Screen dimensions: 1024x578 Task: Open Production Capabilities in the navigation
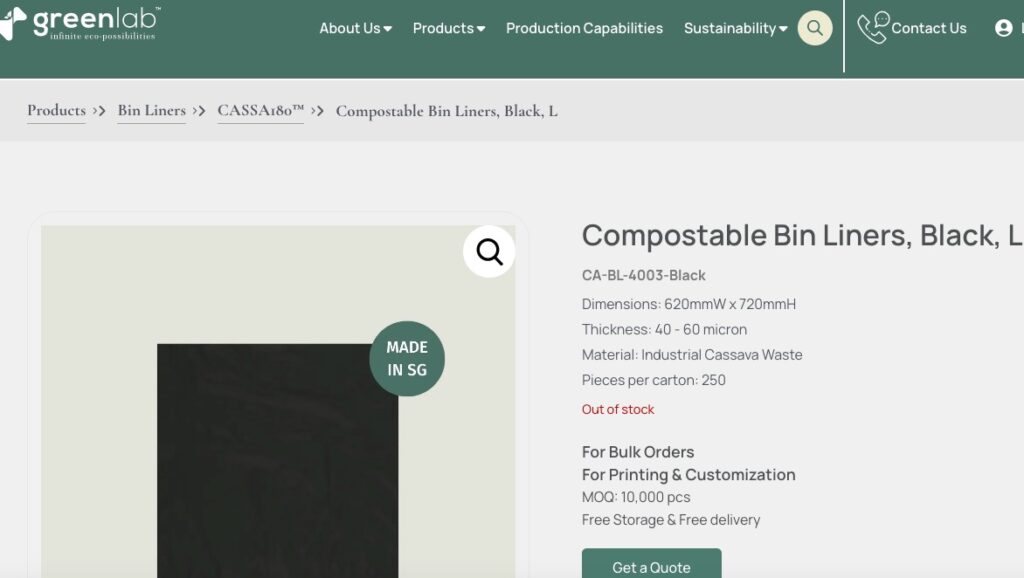pos(584,28)
